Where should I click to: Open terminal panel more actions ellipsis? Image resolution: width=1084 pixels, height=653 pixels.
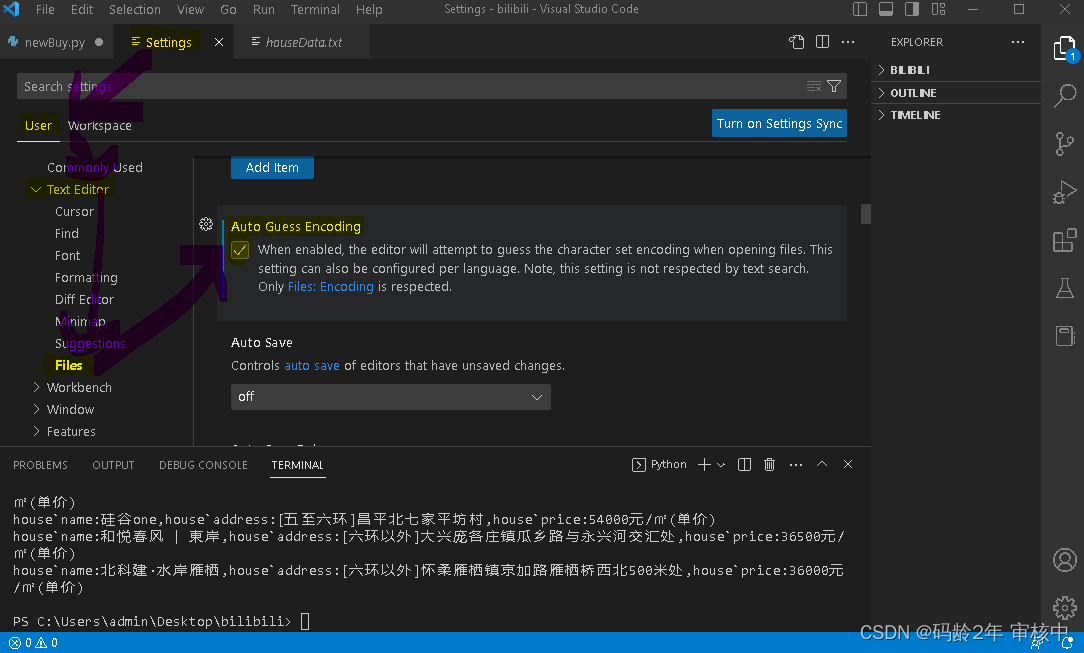click(x=796, y=465)
